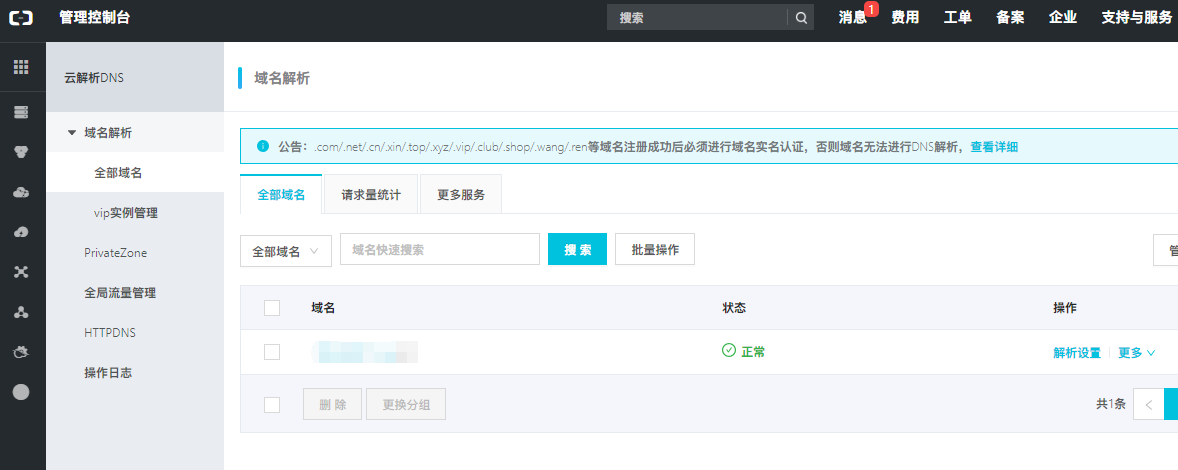The width and height of the screenshot is (1178, 470).
Task: Click the 操作 column header
Action: [x=1065, y=308]
